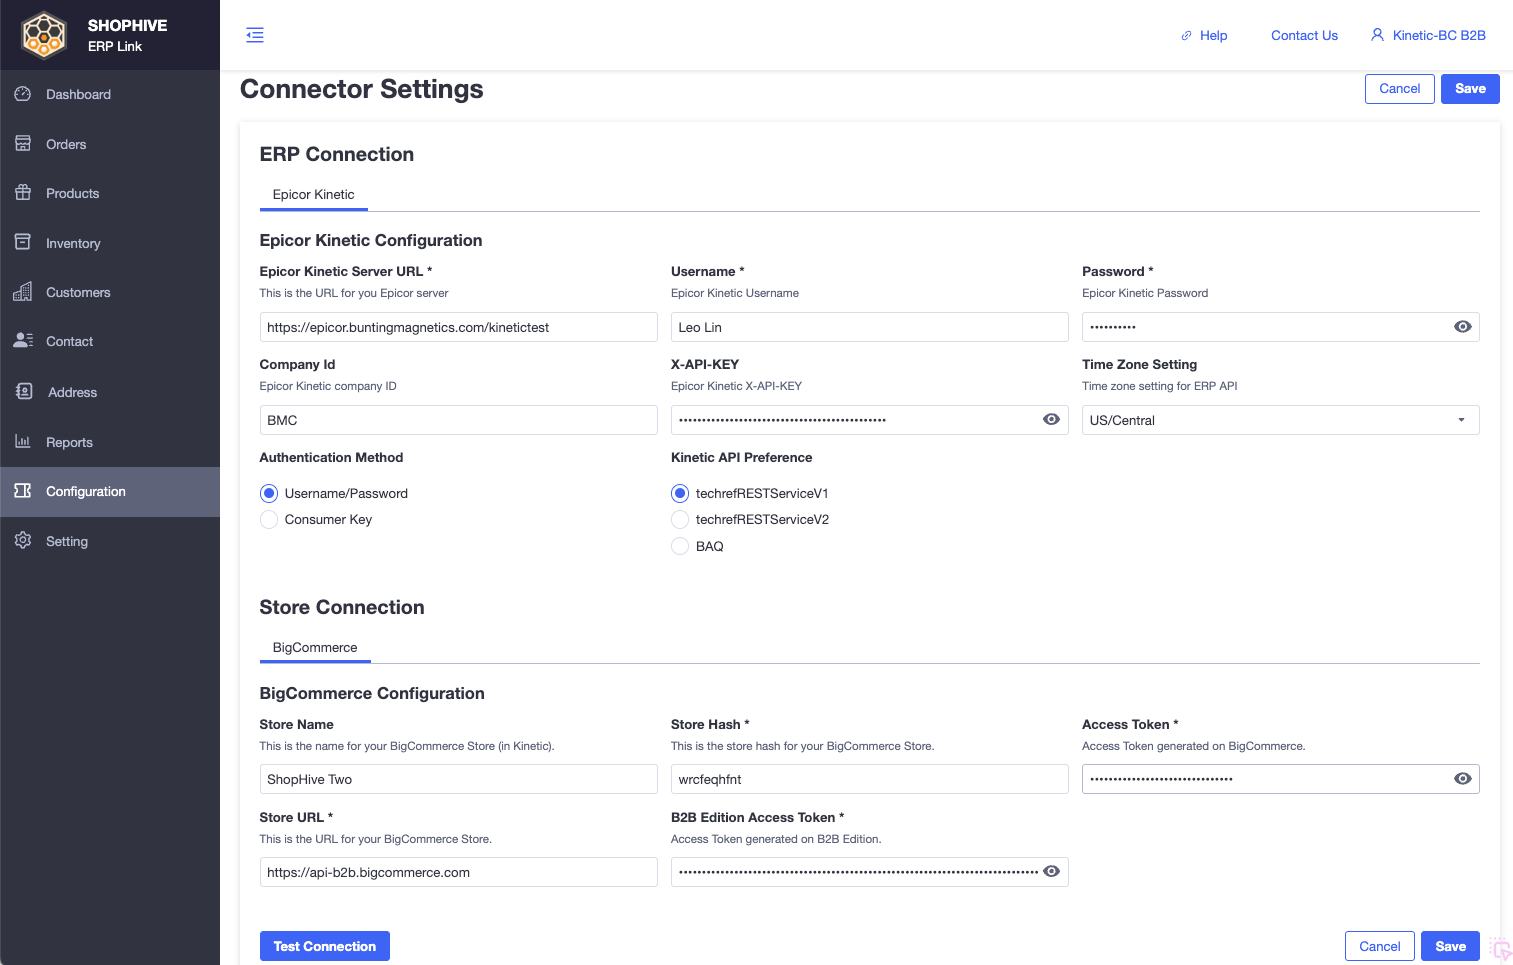Open Setting from the sidebar
Screen dimensions: 1513x965
tap(110, 541)
